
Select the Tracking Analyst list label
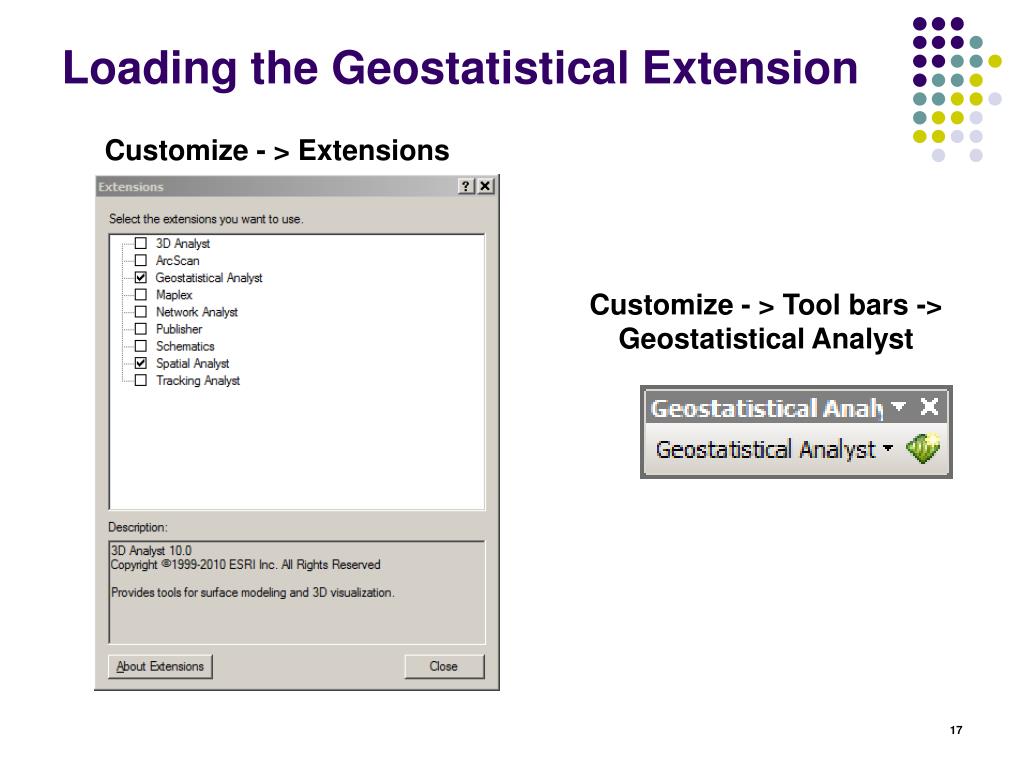(x=198, y=380)
